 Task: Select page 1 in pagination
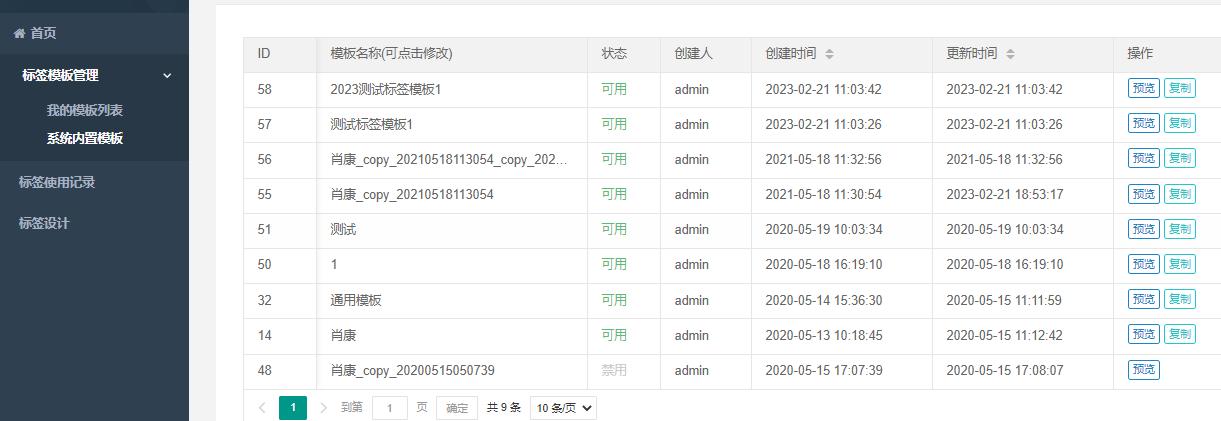pos(293,408)
